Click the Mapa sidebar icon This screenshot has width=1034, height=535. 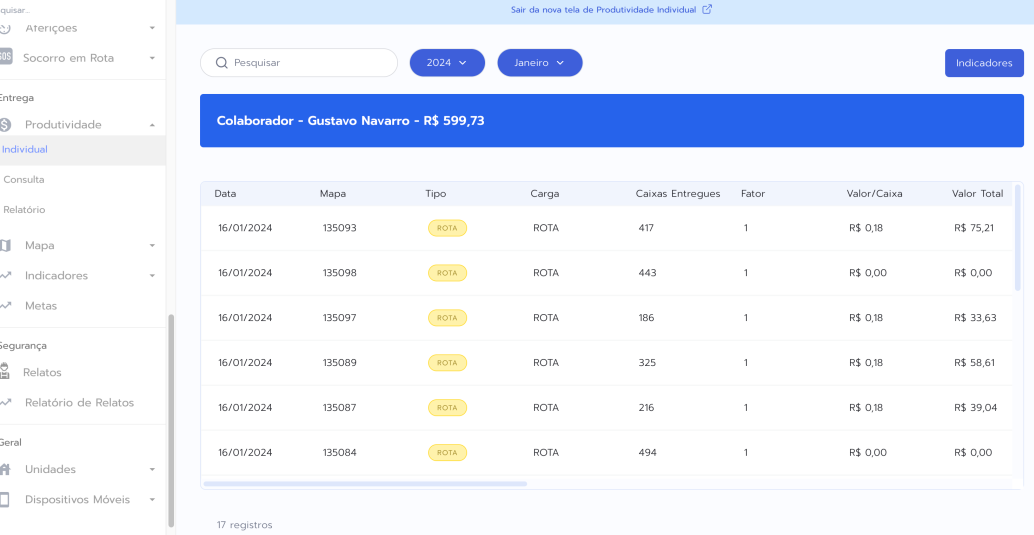(6, 245)
